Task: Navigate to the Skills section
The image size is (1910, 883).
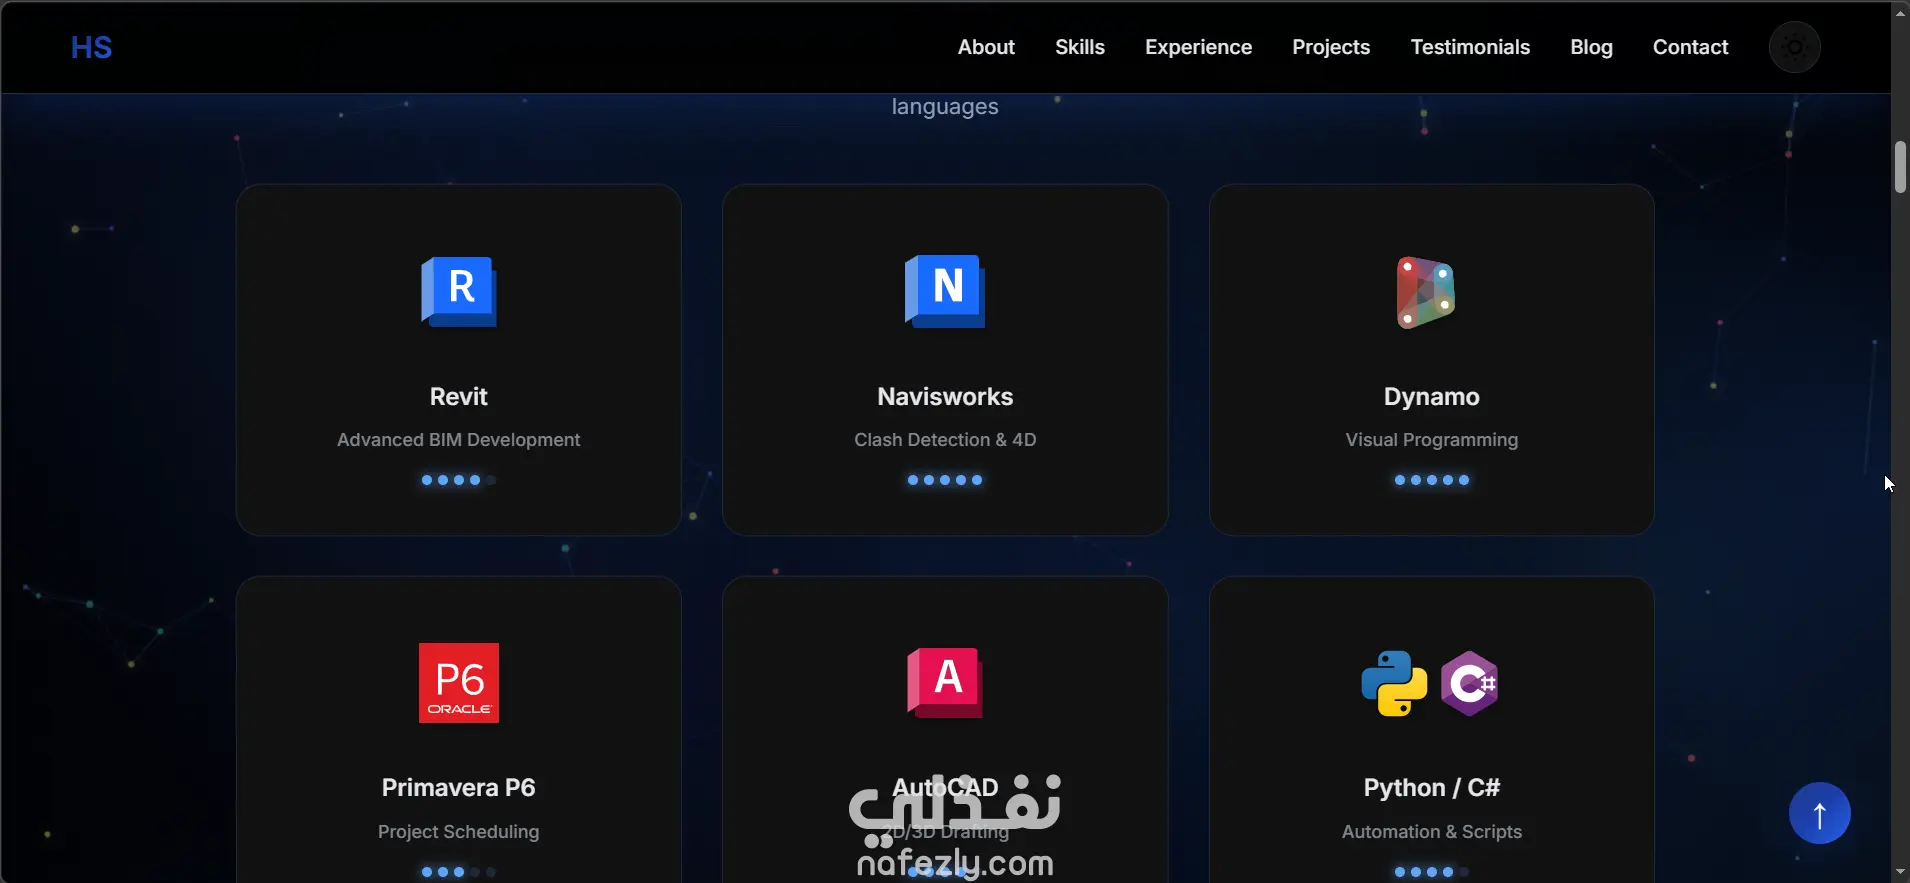Action: pyautogui.click(x=1080, y=47)
